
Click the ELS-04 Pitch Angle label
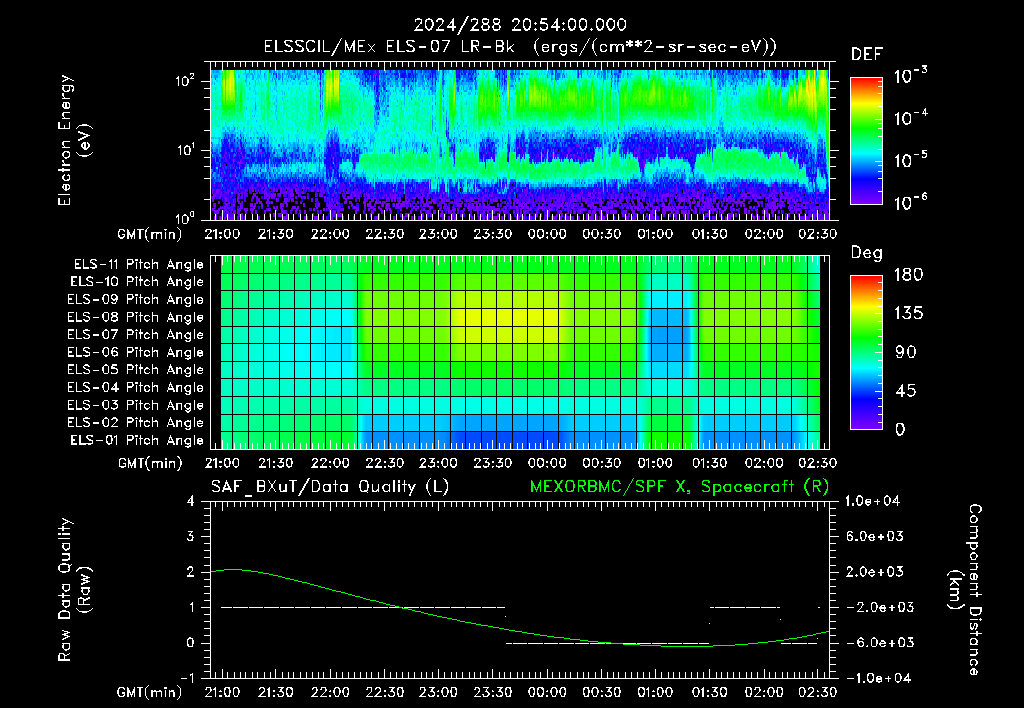point(135,387)
